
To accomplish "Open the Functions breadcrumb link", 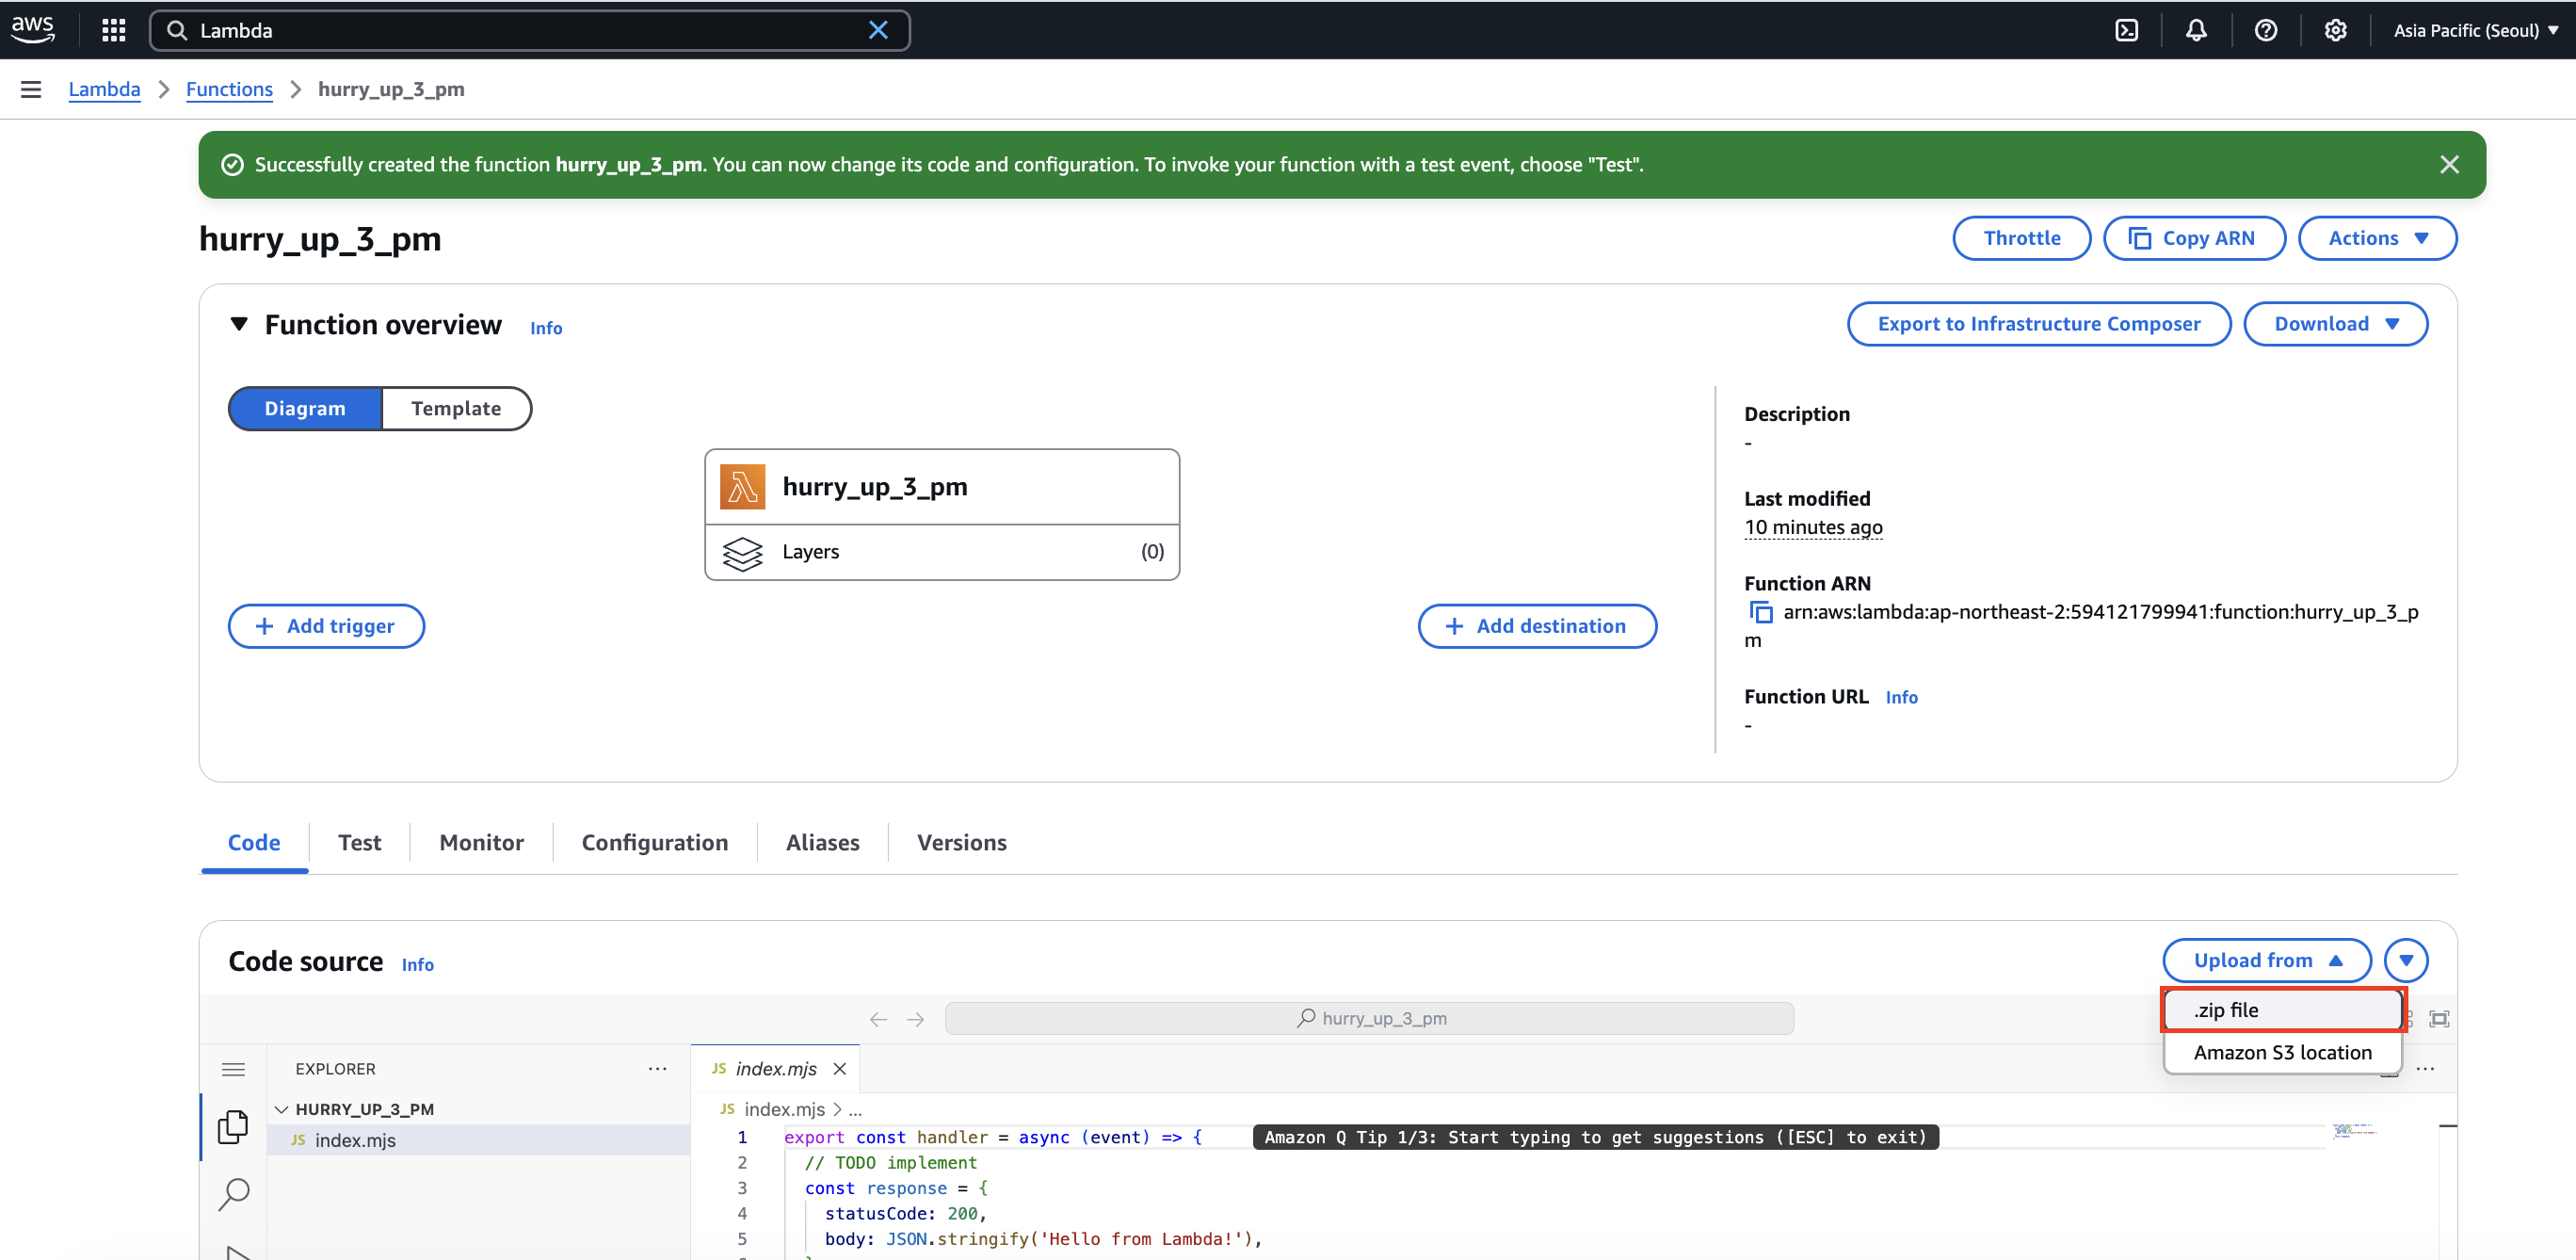I will pos(229,89).
